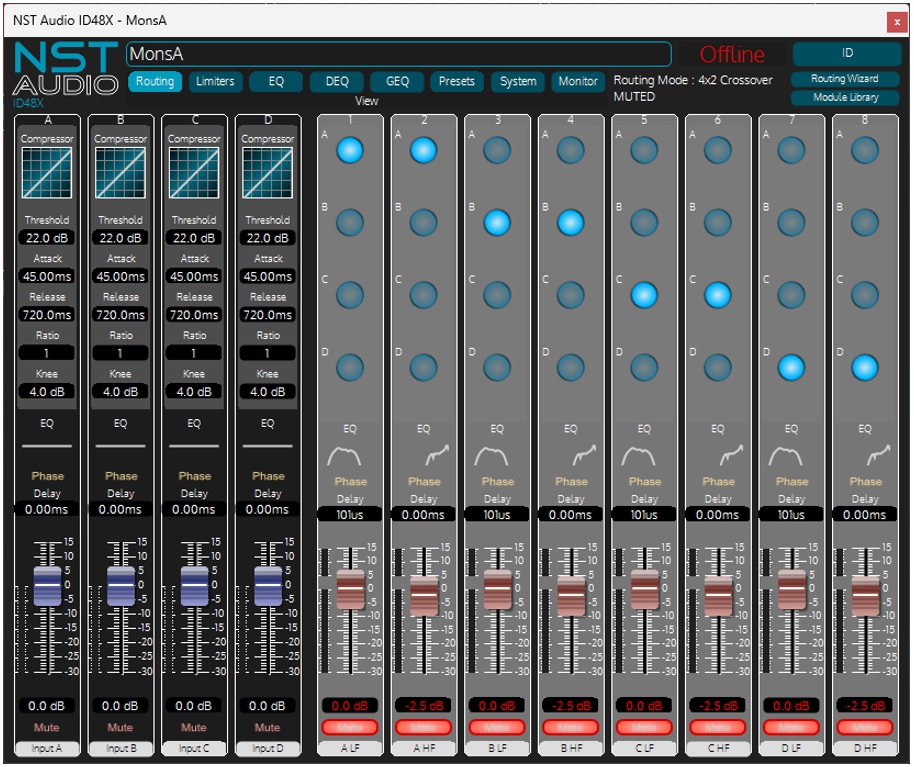Screen dimensions: 914x767
Task: Click the Input A fader handle
Action: 47,586
